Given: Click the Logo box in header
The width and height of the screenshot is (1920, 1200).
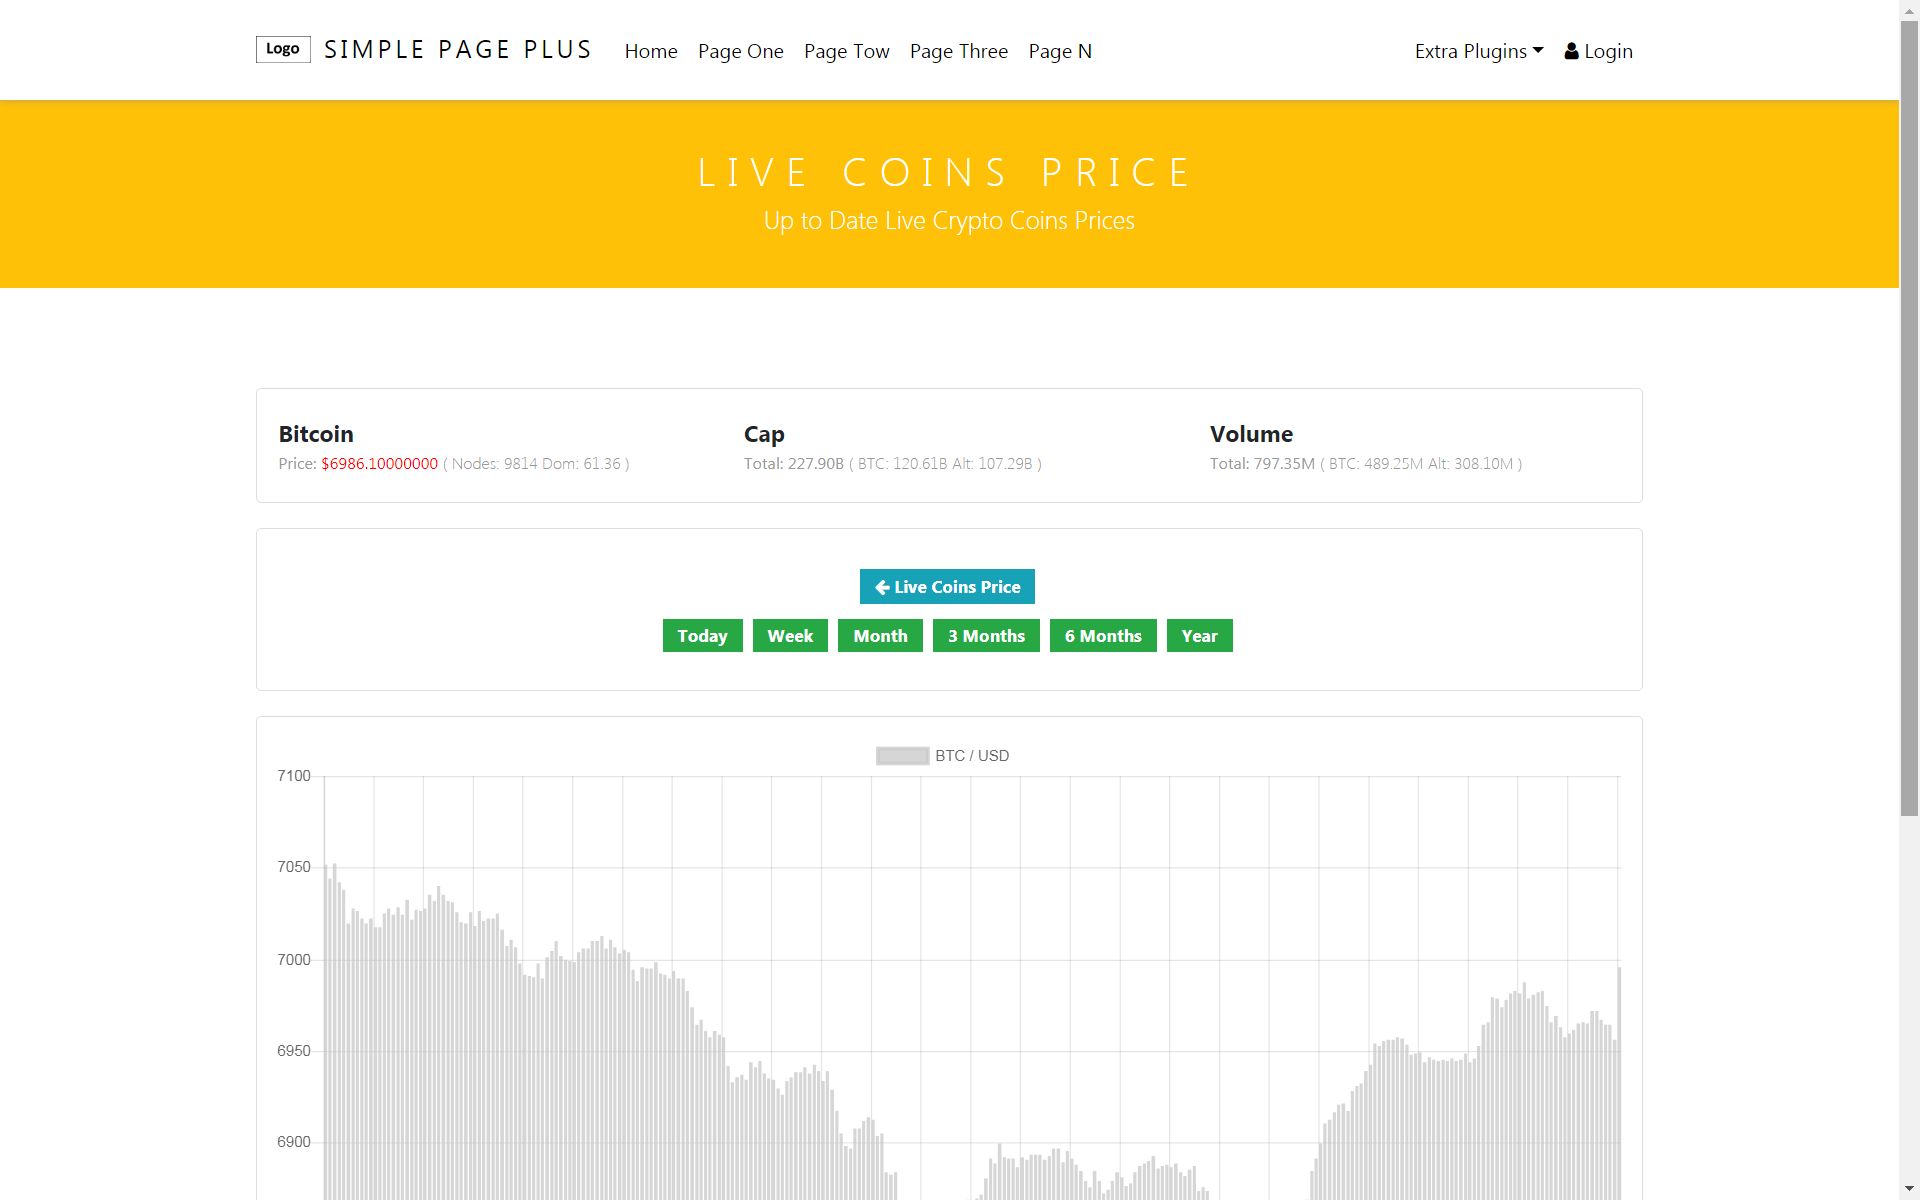Looking at the screenshot, I should click(283, 49).
